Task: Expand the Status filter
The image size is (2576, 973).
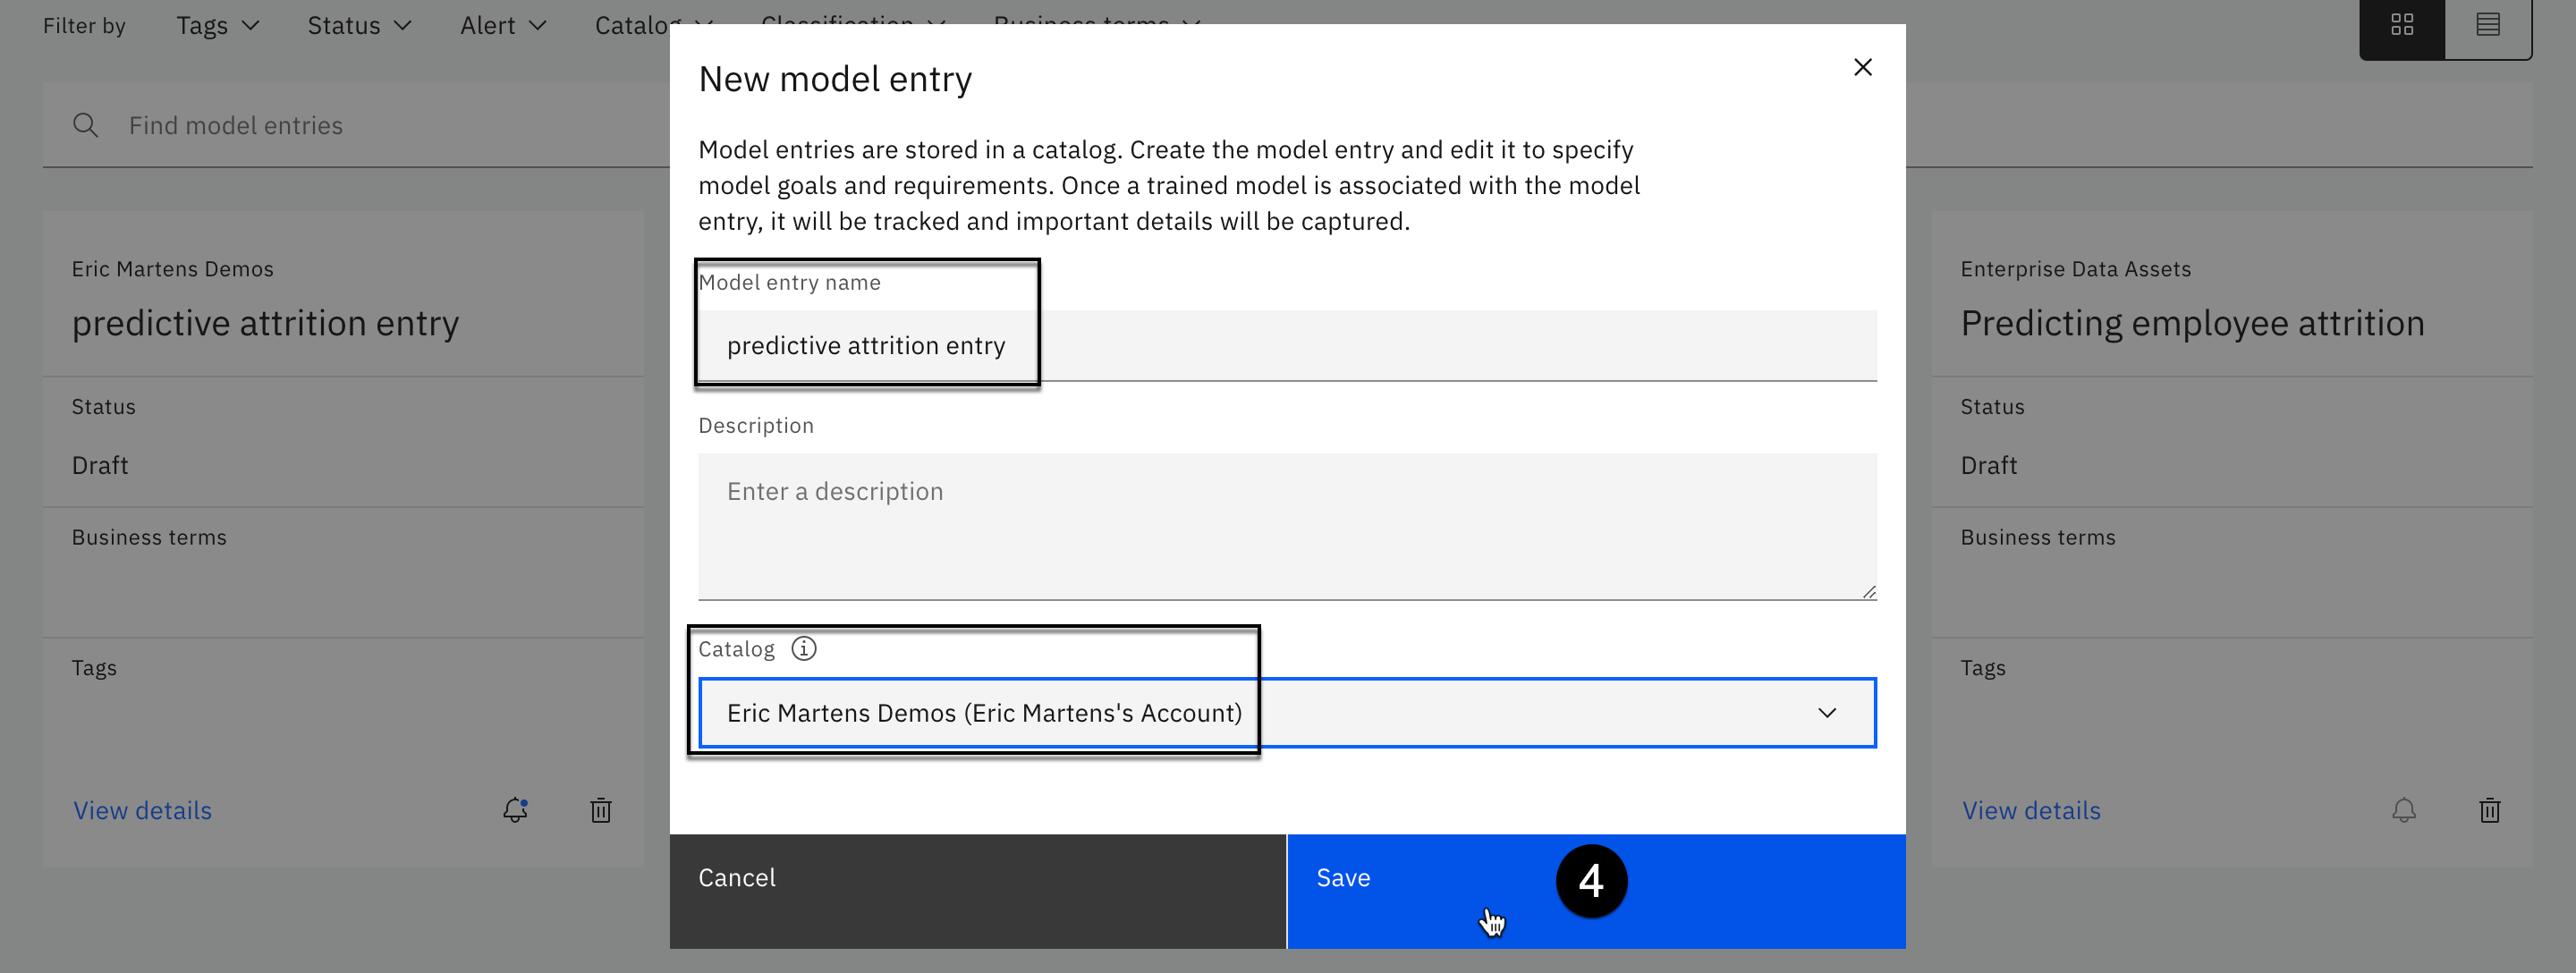Action: 359,25
